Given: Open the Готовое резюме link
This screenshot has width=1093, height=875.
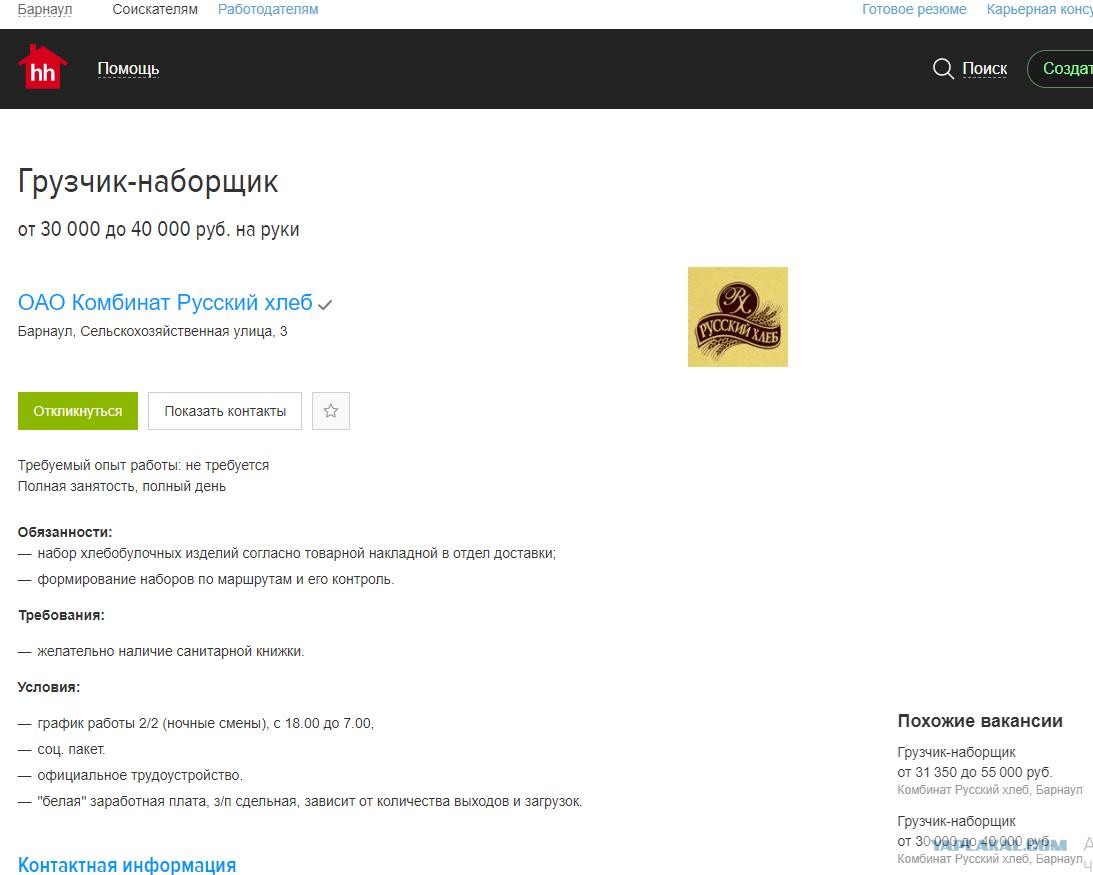Looking at the screenshot, I should coord(914,10).
